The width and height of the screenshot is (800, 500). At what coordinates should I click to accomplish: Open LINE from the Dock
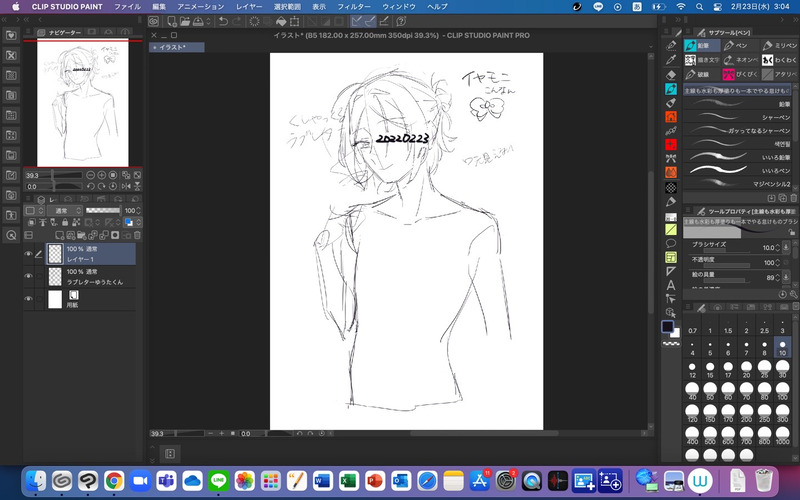click(x=218, y=481)
